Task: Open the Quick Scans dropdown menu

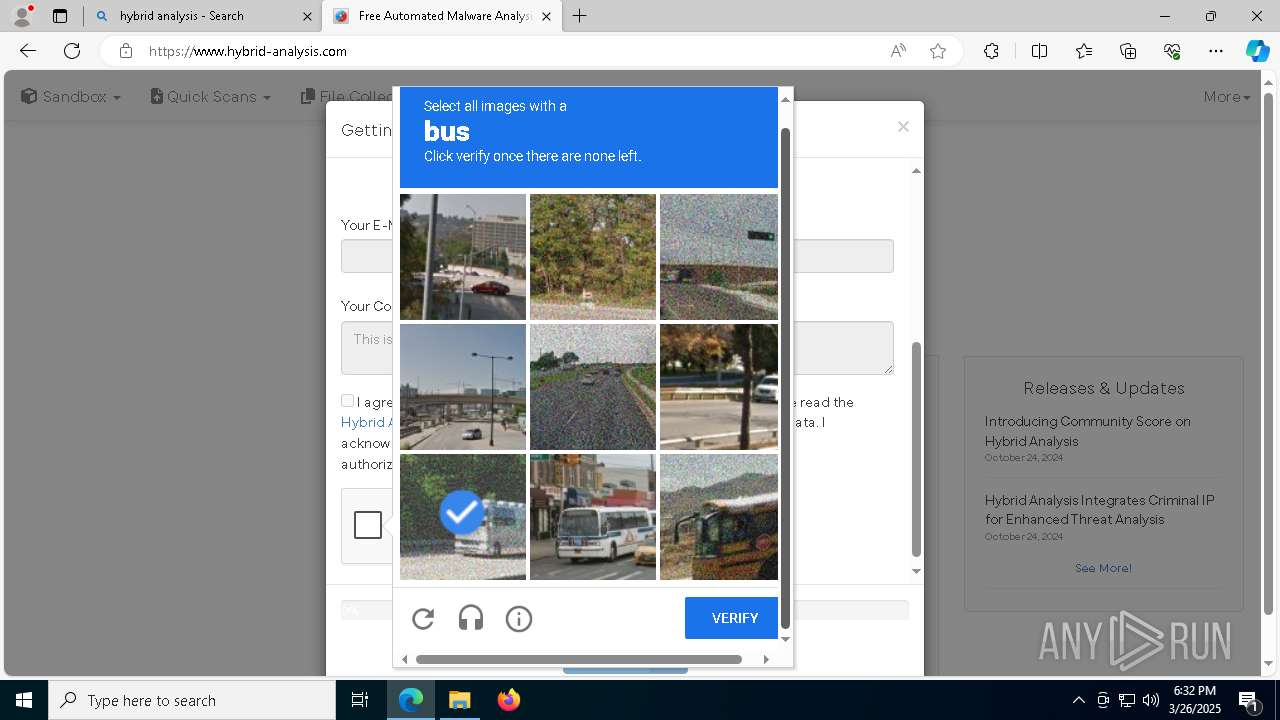Action: pyautogui.click(x=211, y=97)
